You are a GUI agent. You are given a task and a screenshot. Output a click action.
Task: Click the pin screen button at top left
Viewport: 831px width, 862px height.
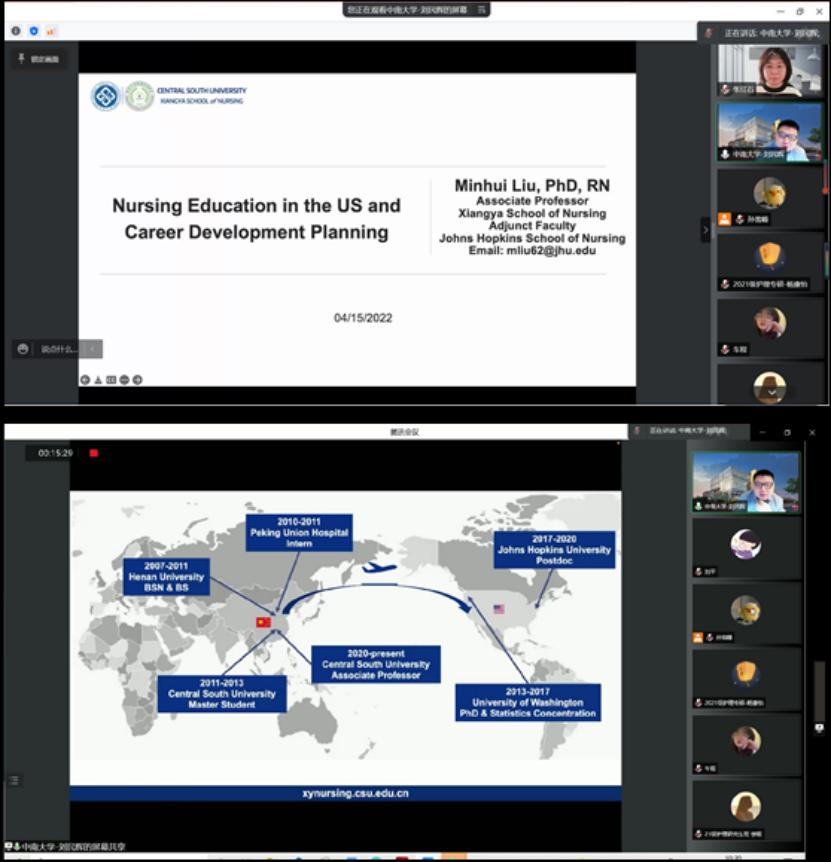38,59
